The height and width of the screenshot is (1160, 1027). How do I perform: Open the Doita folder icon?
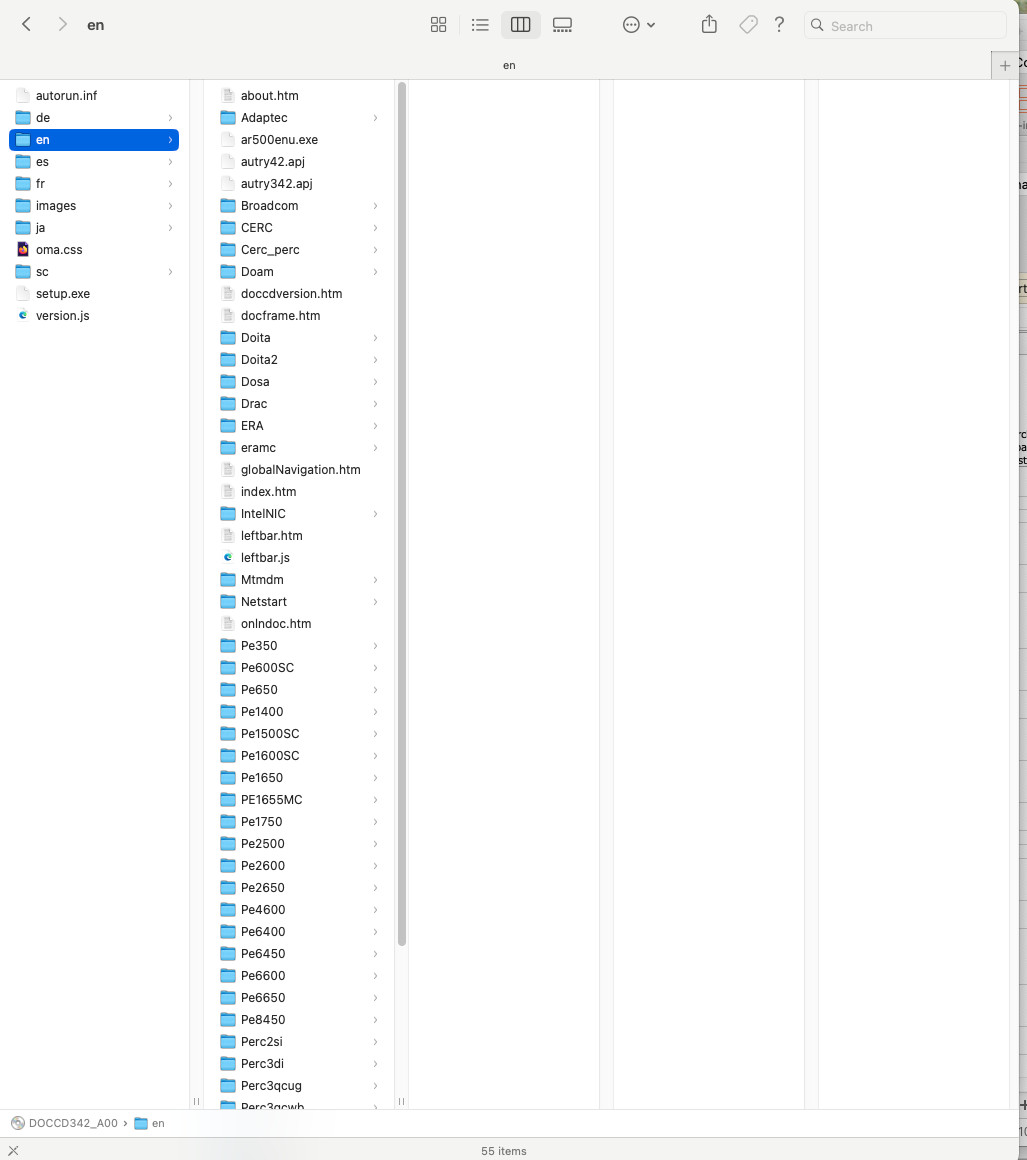228,337
